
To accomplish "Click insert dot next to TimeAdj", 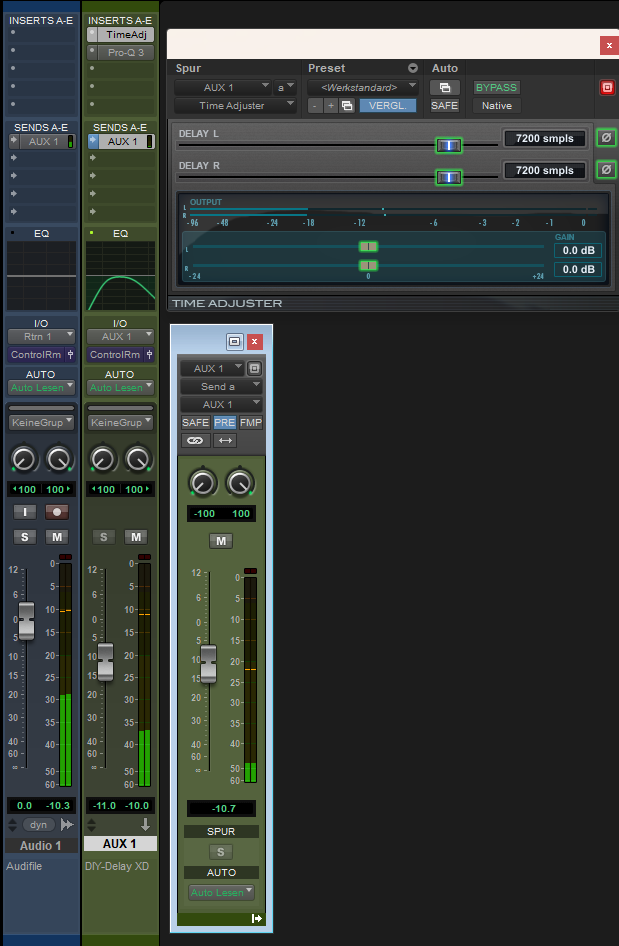I will tap(92, 34).
